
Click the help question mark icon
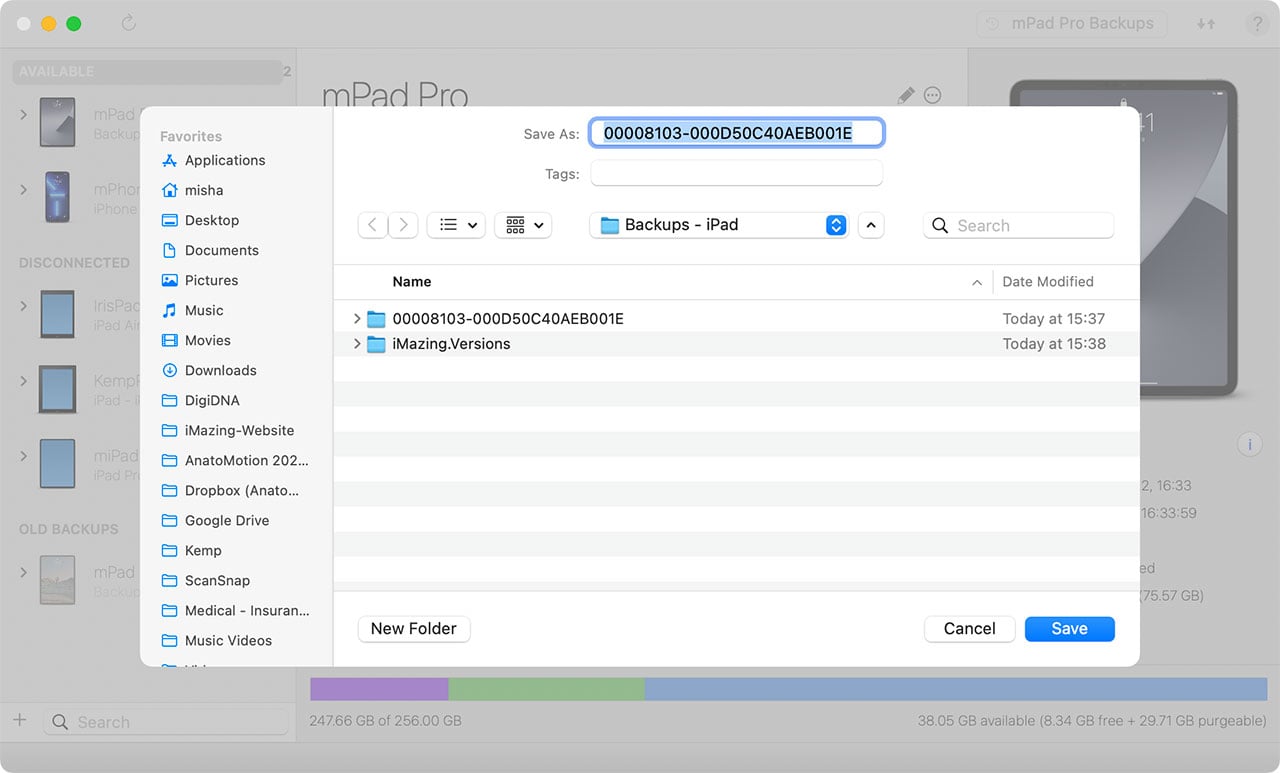pos(1256,24)
